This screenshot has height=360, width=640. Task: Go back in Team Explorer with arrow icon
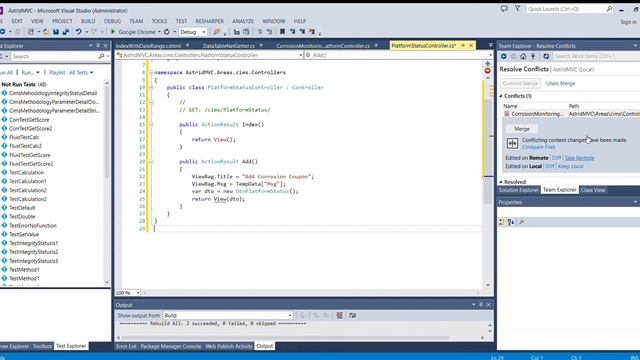(x=504, y=56)
